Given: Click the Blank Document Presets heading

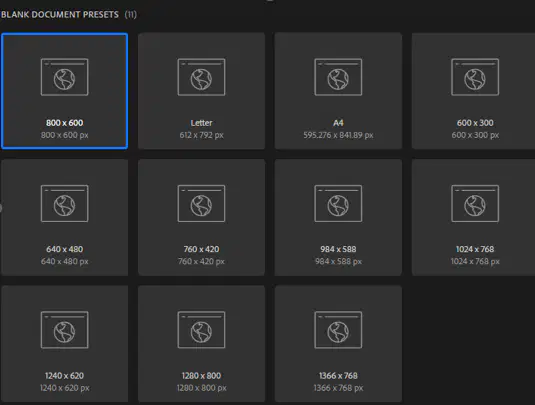Looking at the screenshot, I should [x=60, y=15].
